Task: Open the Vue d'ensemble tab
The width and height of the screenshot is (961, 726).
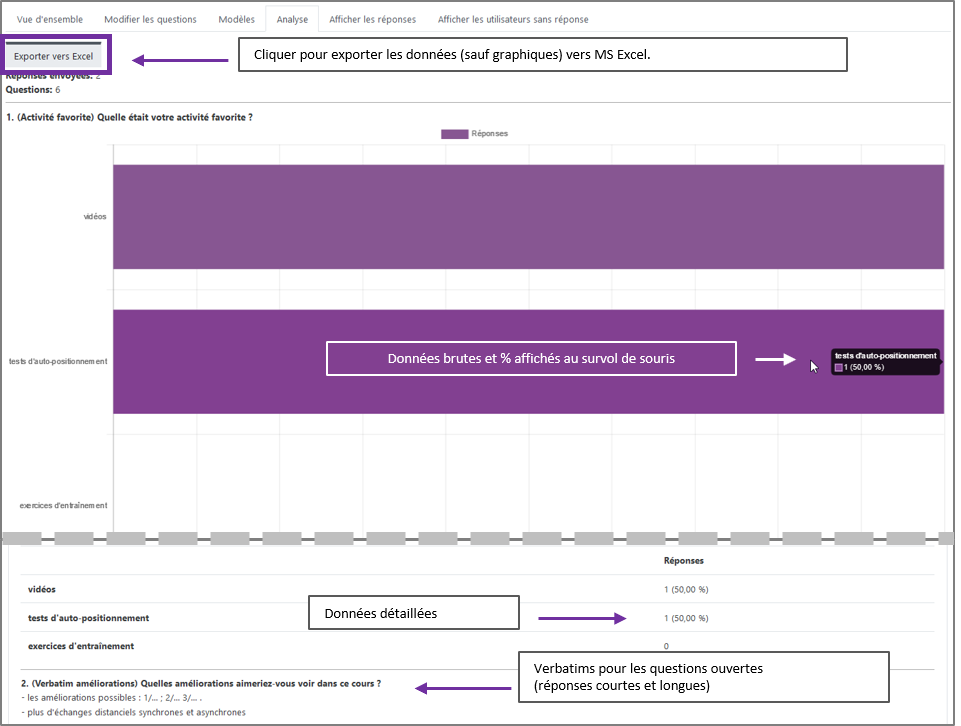Action: pos(50,19)
